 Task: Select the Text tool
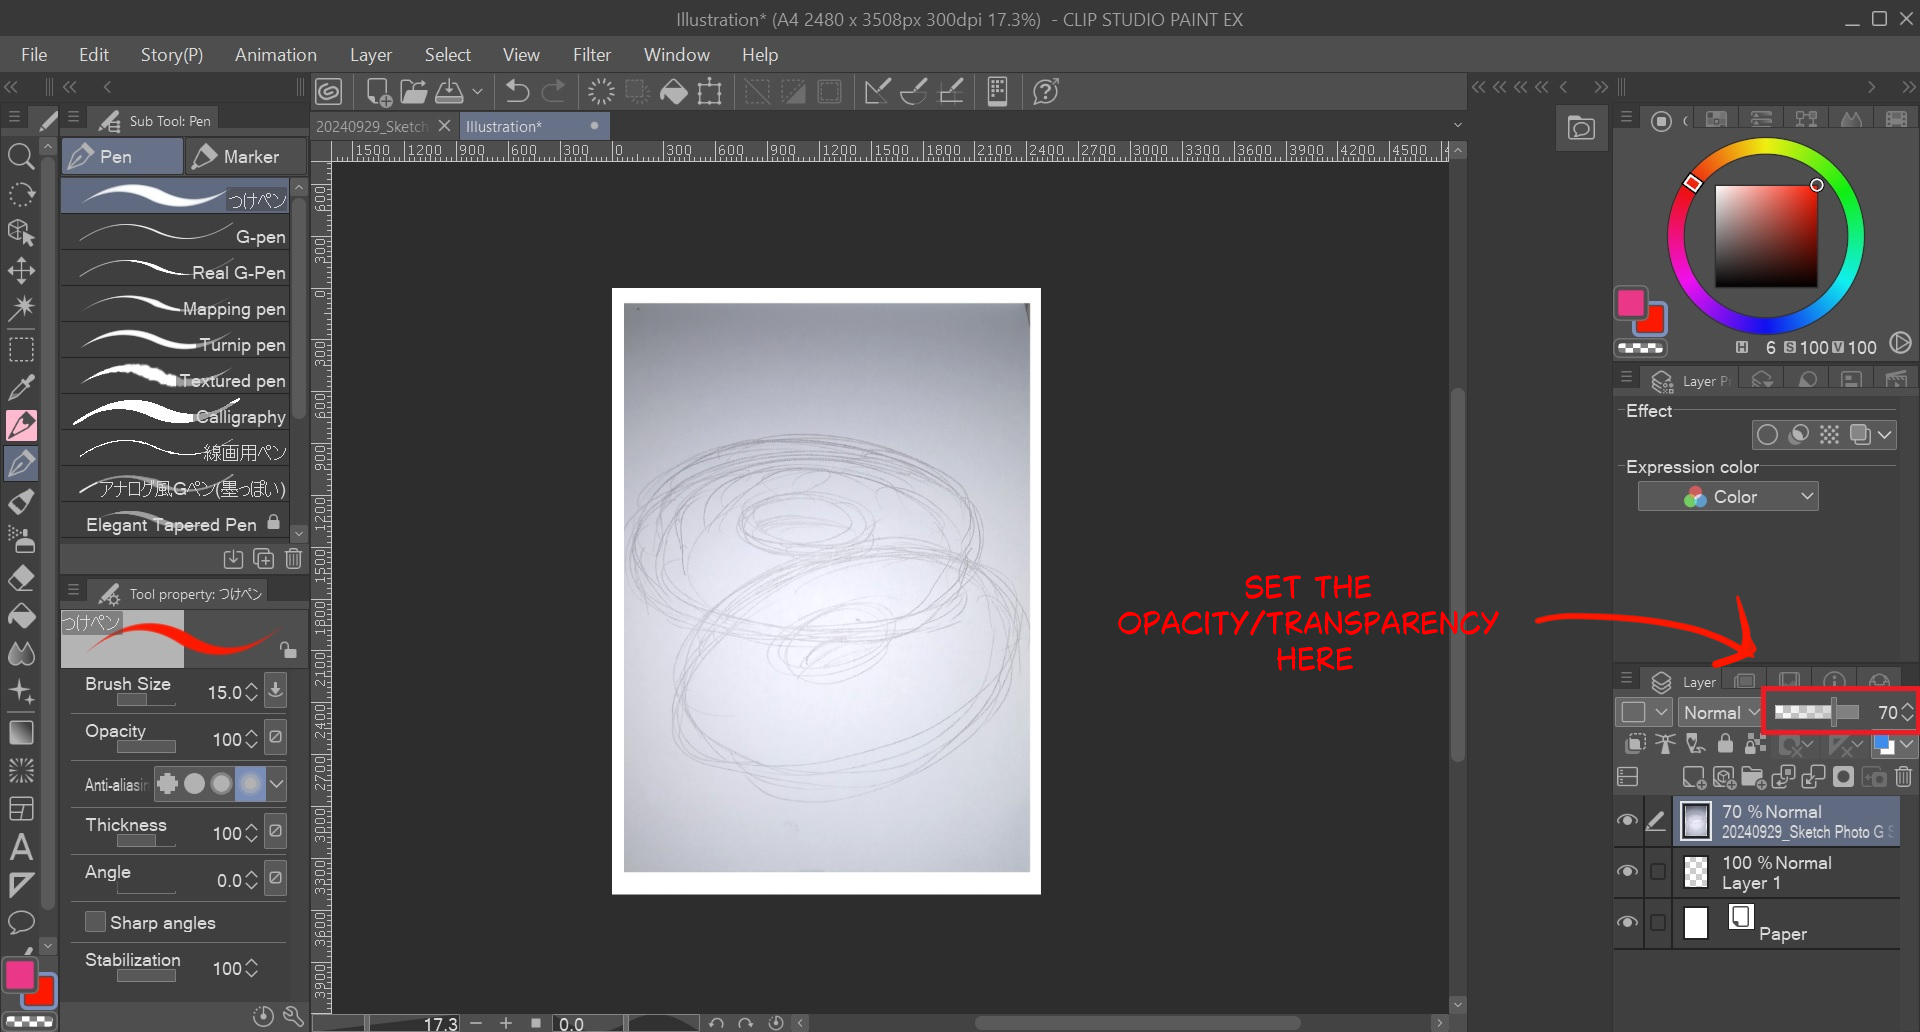pyautogui.click(x=21, y=848)
